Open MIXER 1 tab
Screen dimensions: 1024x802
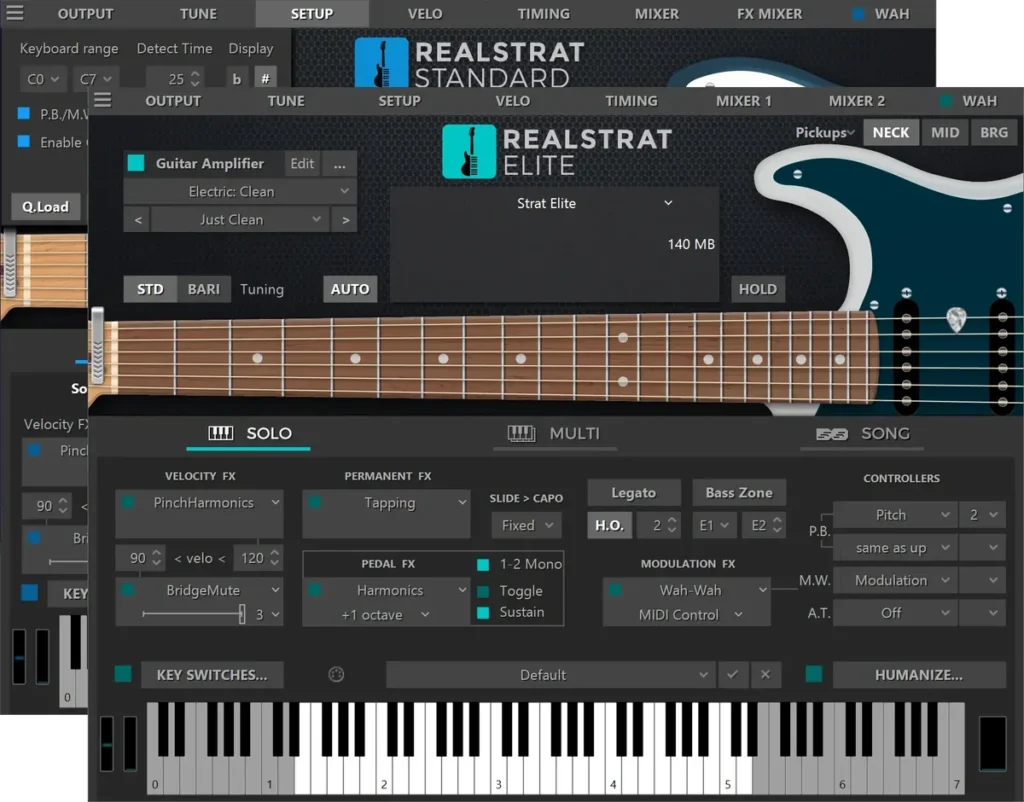point(743,101)
